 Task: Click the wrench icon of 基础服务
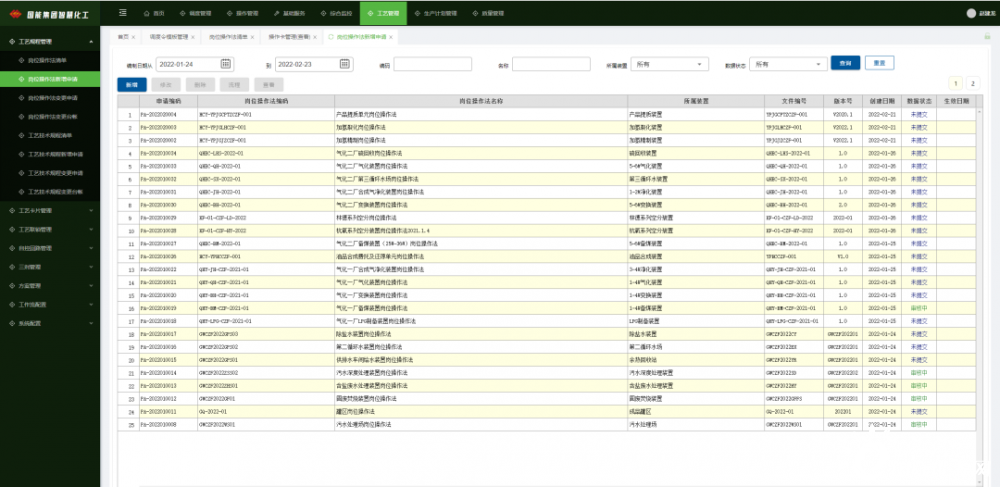tap(276, 13)
